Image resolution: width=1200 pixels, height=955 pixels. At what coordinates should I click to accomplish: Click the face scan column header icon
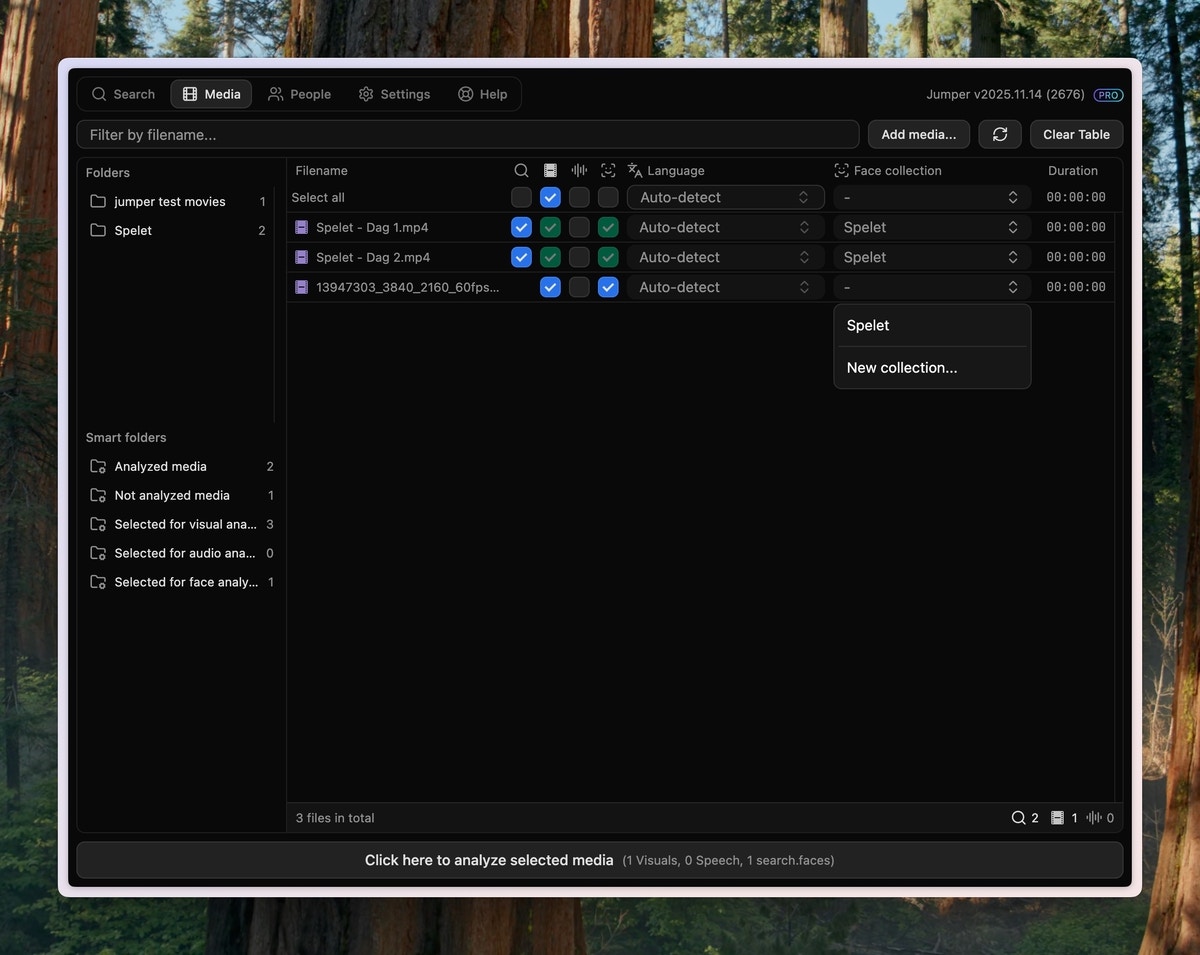click(x=608, y=171)
